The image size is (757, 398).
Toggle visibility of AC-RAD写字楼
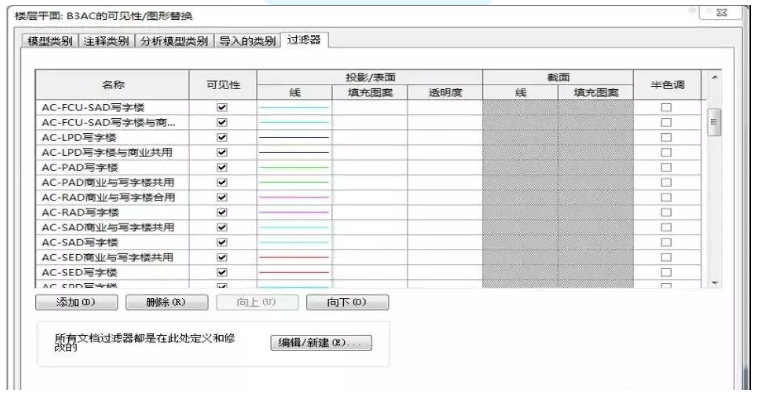pyautogui.click(x=222, y=212)
